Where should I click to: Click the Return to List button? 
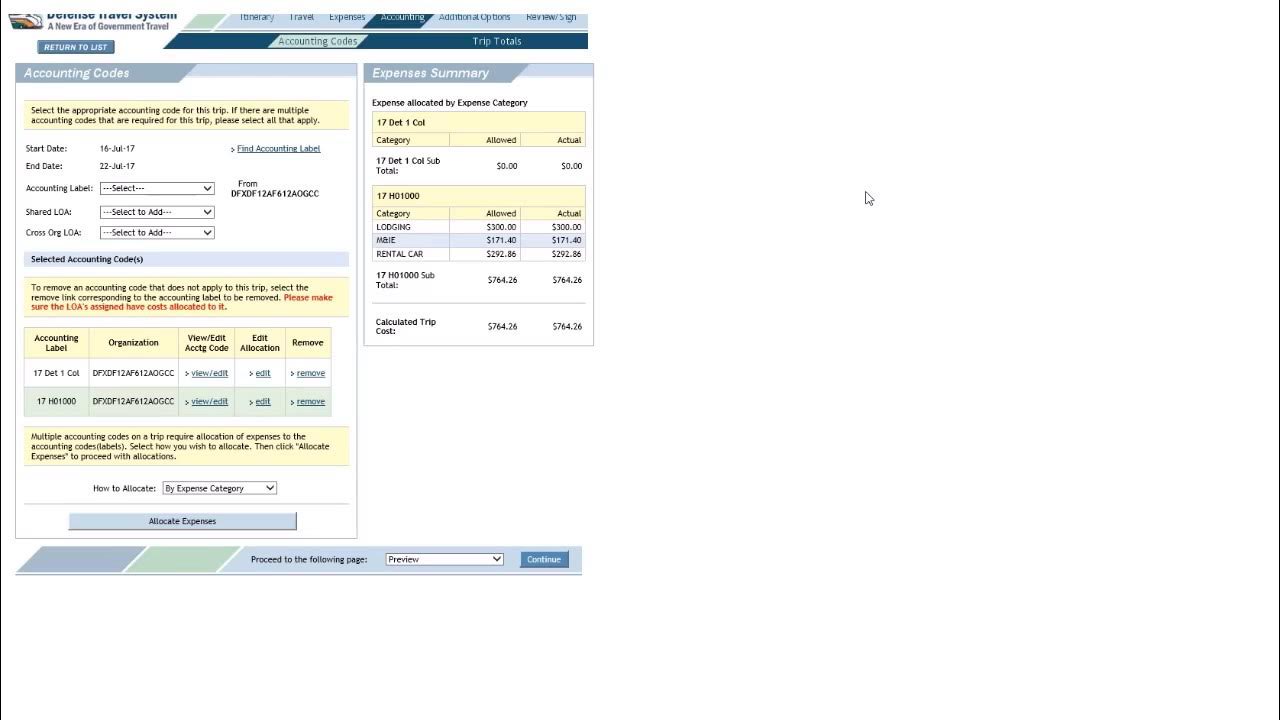pyautogui.click(x=76, y=47)
